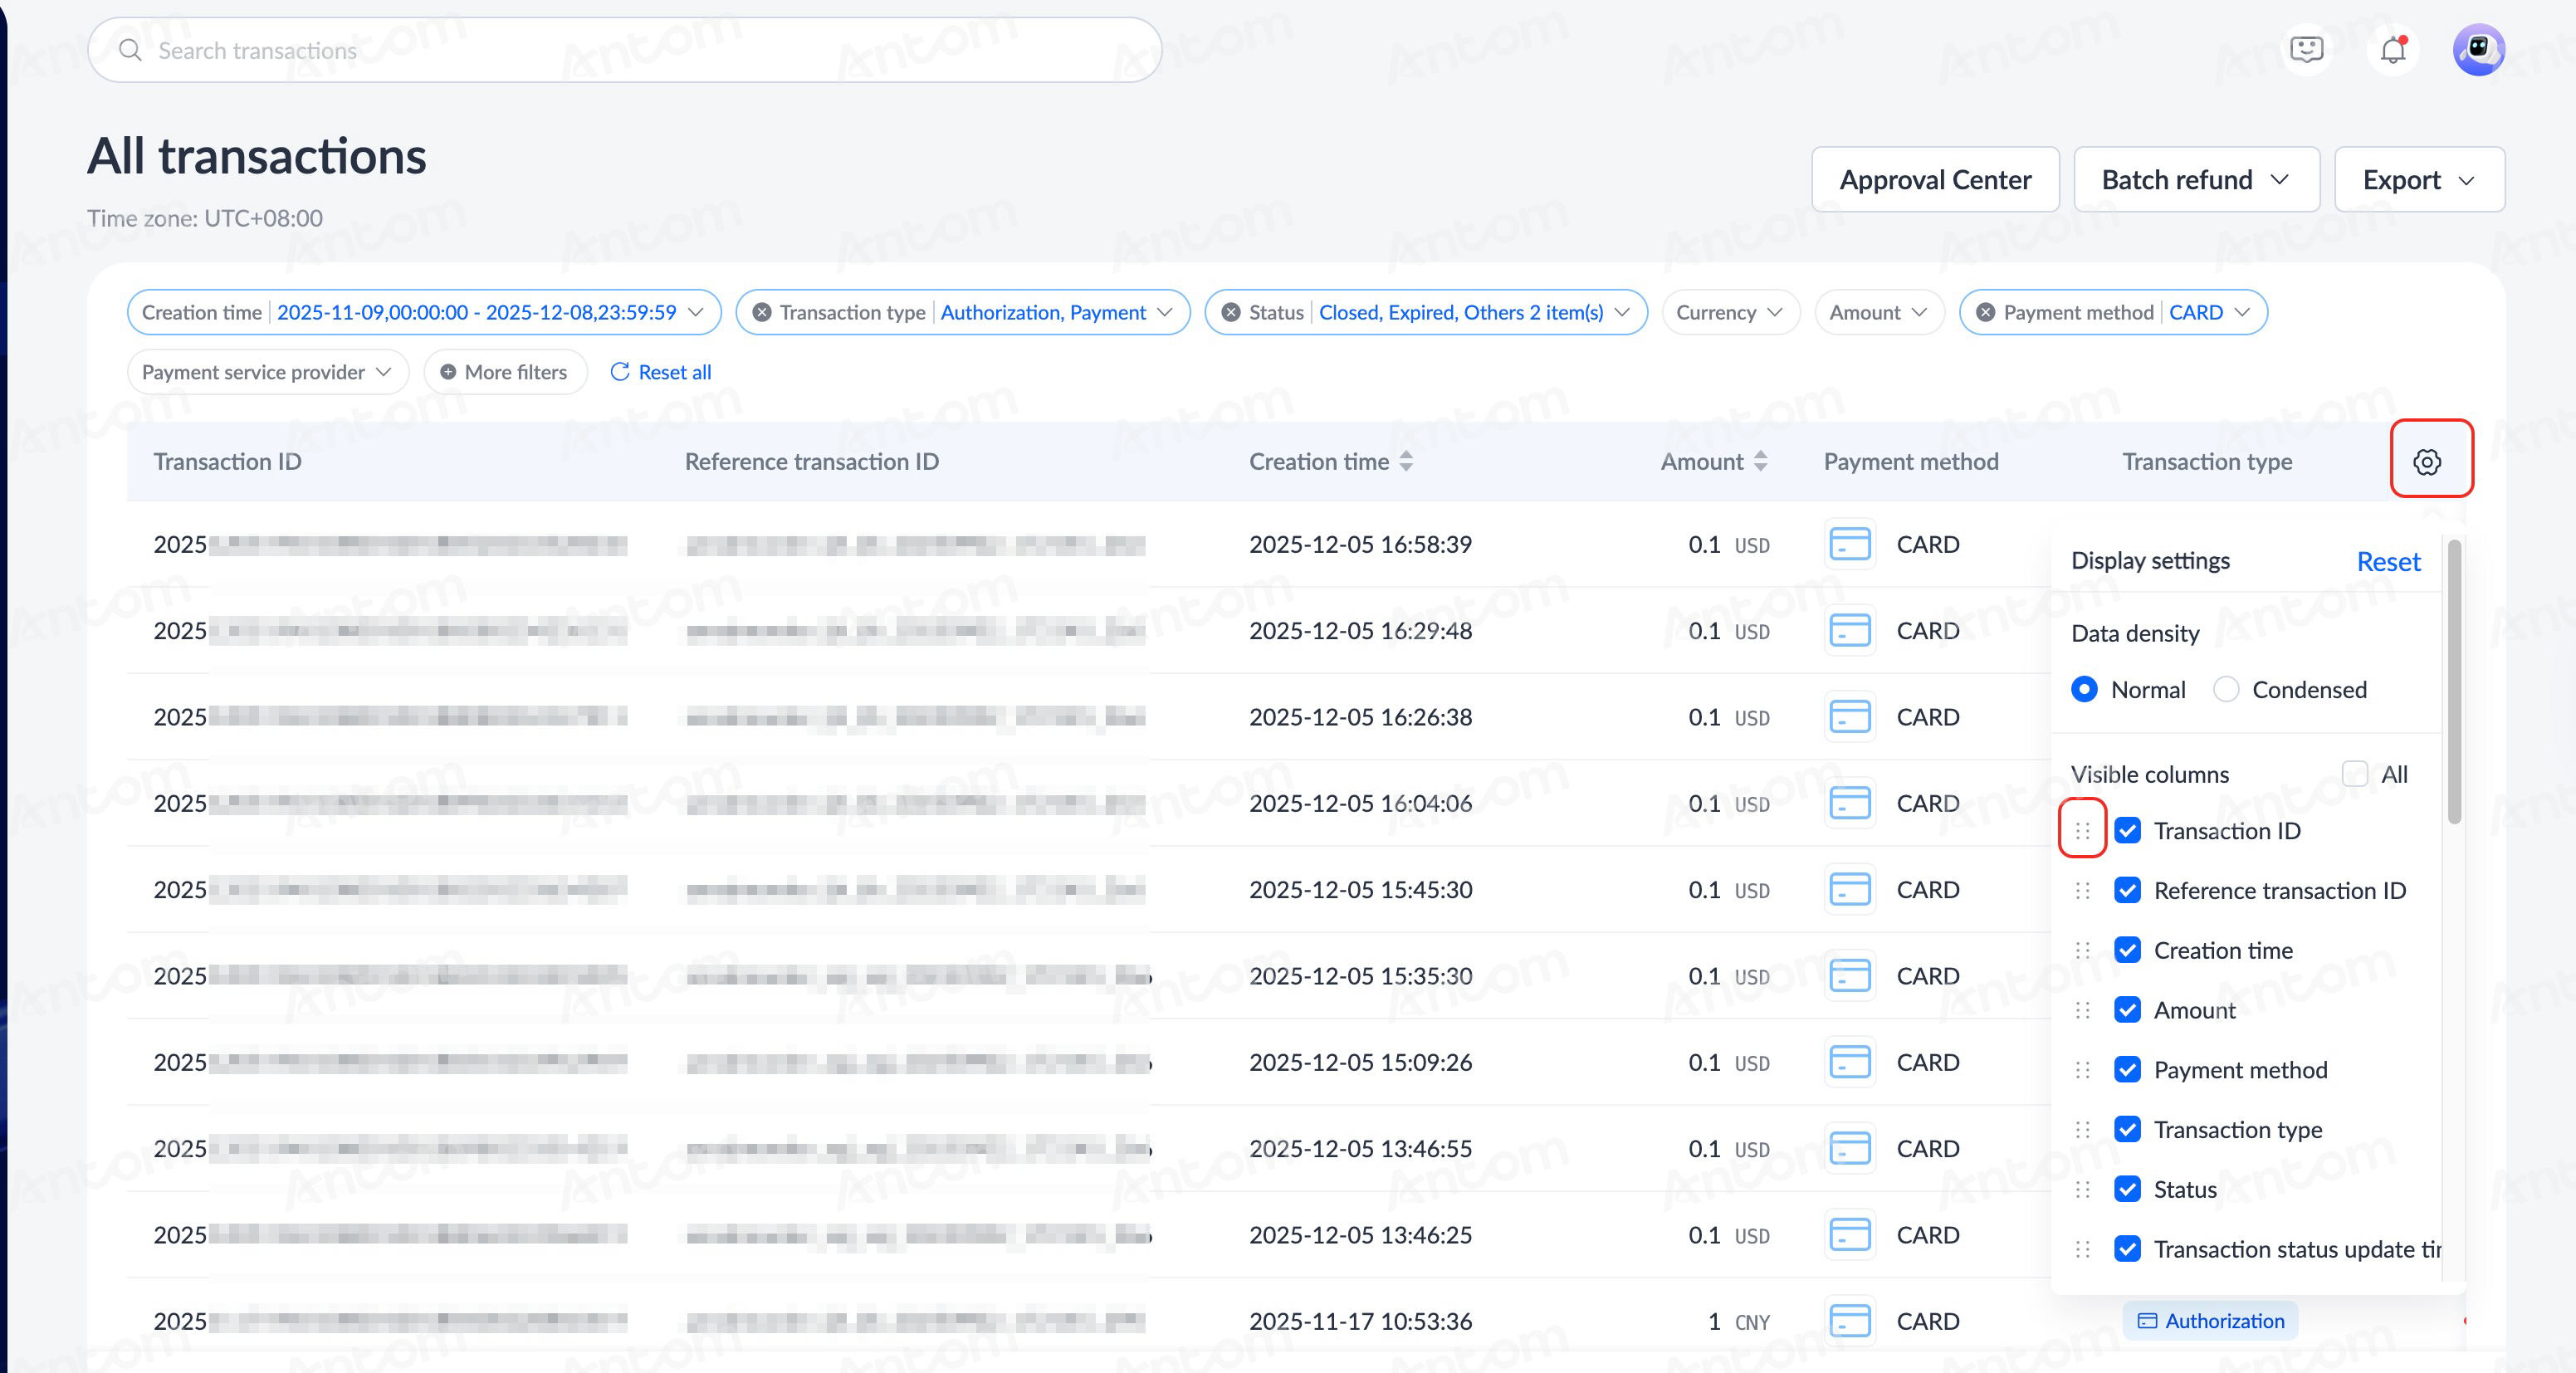
Task: Toggle the Transaction type column checkbox
Action: (x=2127, y=1129)
